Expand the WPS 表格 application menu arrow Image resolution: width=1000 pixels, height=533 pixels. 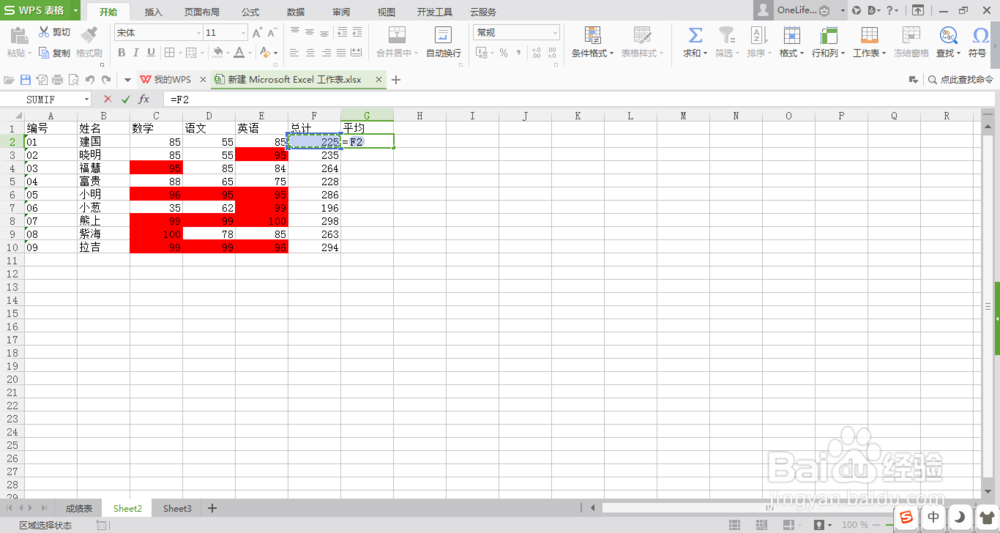point(75,10)
